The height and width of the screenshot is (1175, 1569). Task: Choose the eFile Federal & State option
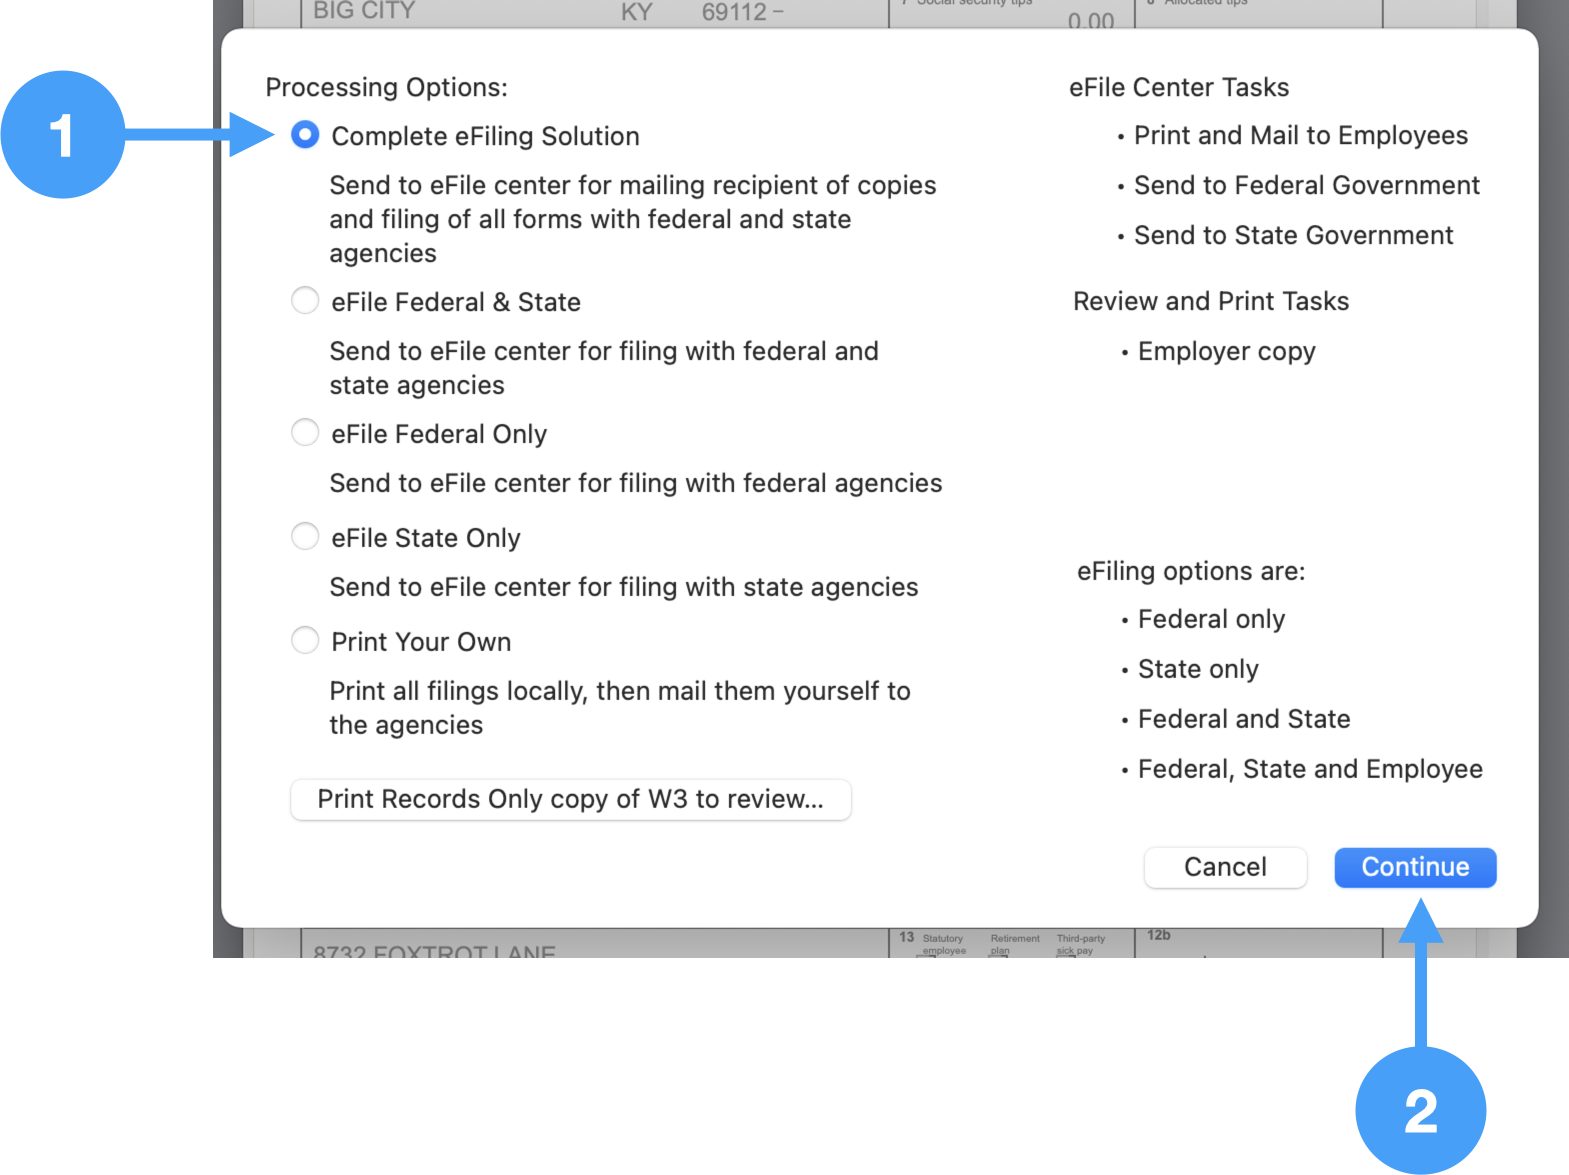pos(305,301)
